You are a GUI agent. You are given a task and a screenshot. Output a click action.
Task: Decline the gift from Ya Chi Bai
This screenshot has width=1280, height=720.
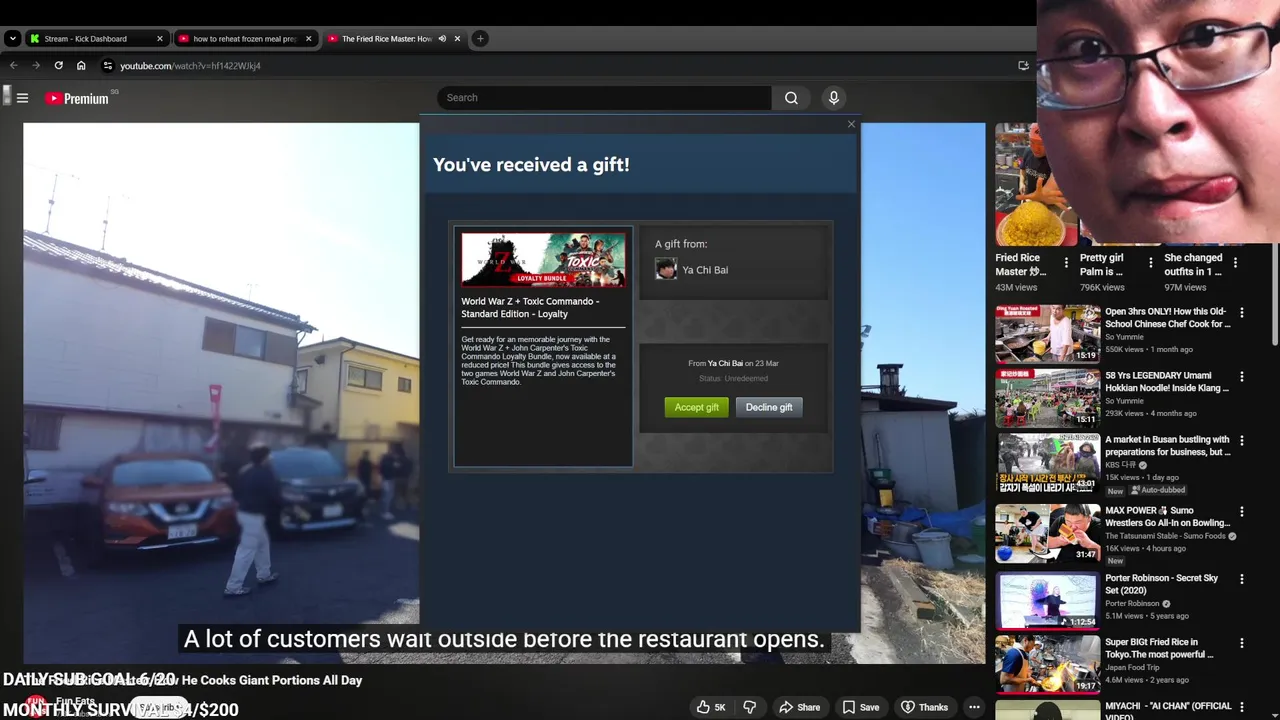point(769,407)
